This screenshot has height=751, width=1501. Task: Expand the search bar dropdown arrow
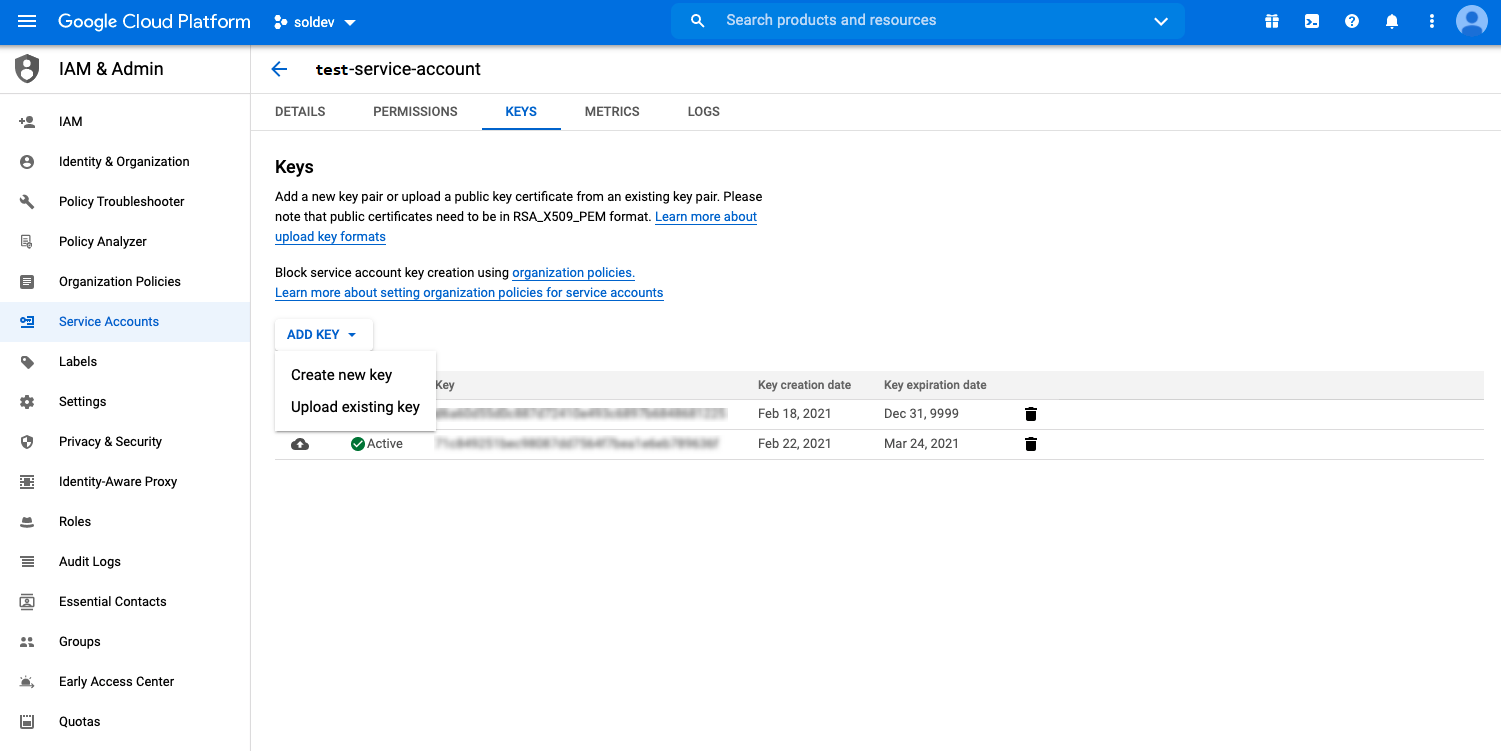click(1161, 21)
